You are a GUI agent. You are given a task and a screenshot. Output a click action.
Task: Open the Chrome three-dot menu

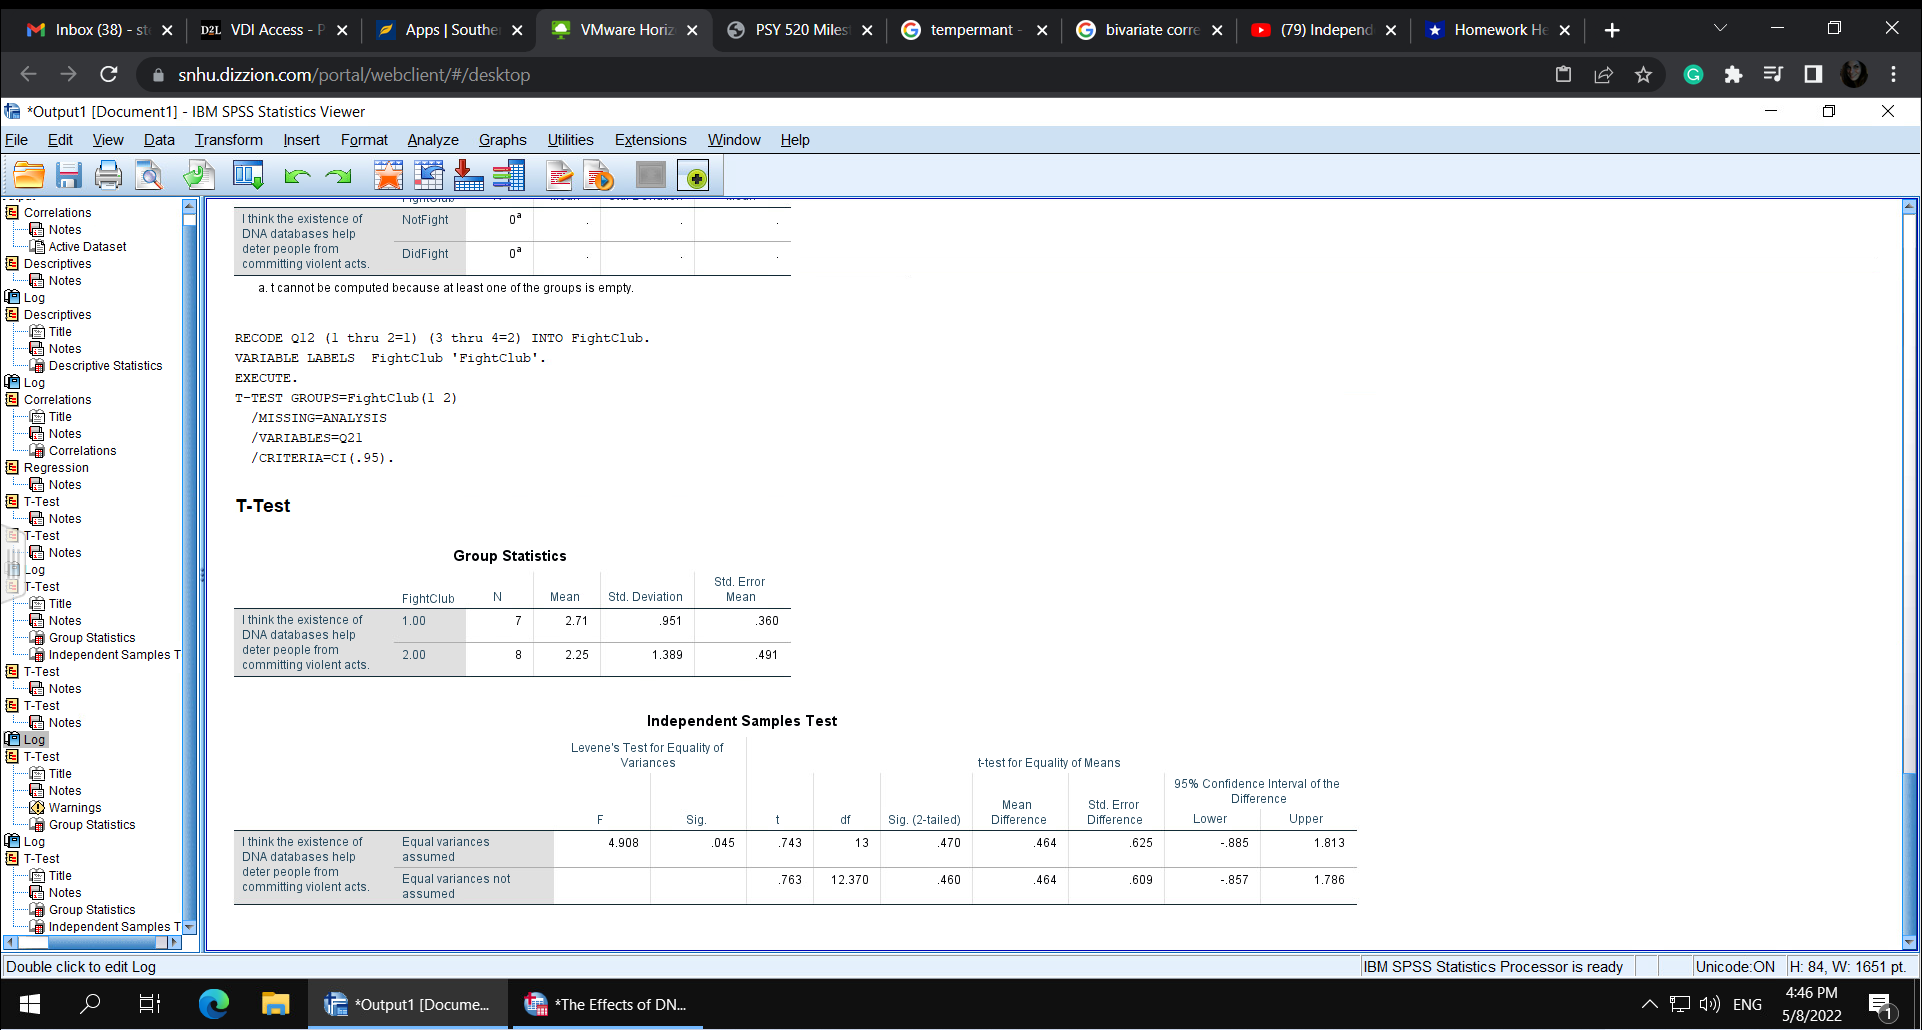(x=1893, y=74)
